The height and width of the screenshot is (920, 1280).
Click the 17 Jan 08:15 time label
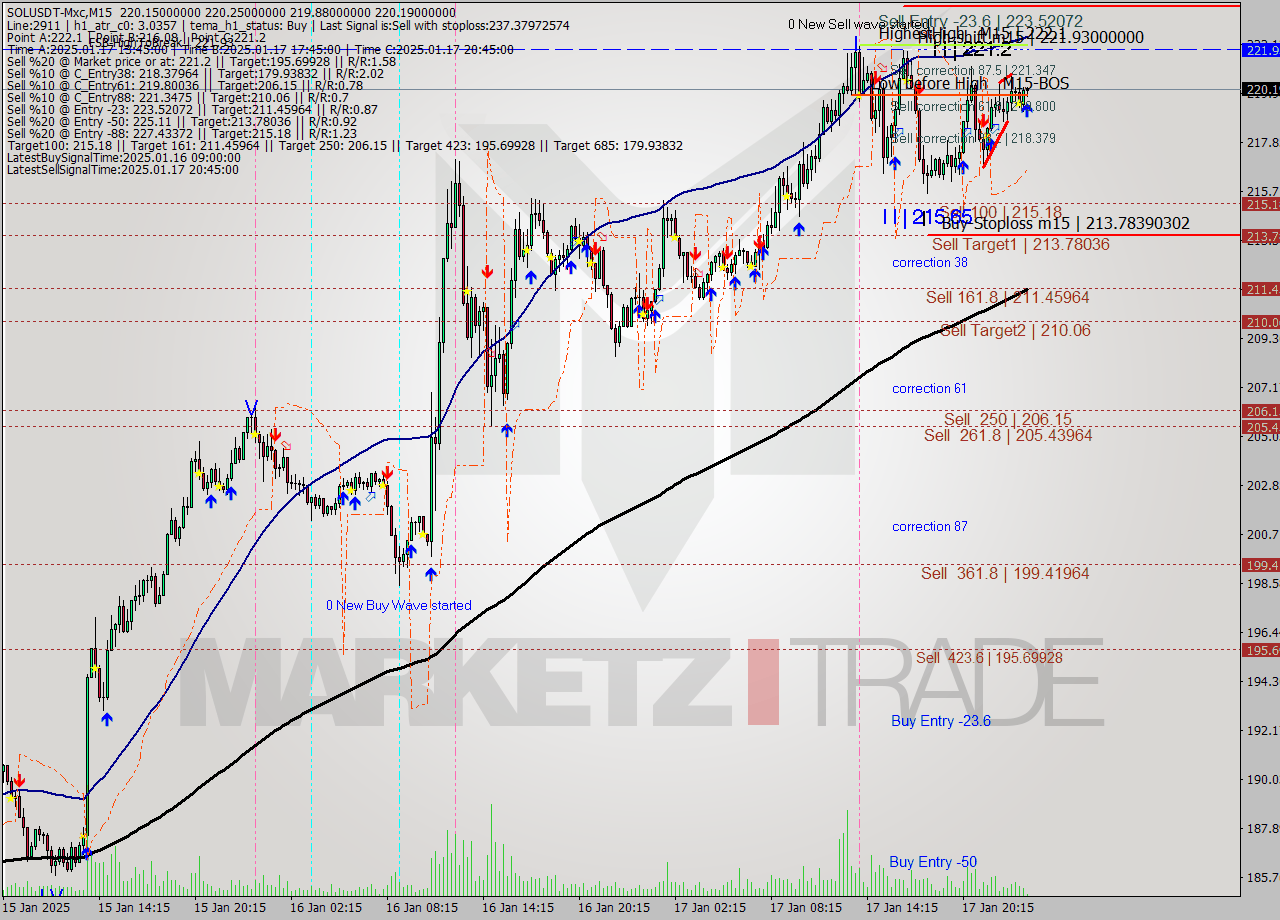806,908
